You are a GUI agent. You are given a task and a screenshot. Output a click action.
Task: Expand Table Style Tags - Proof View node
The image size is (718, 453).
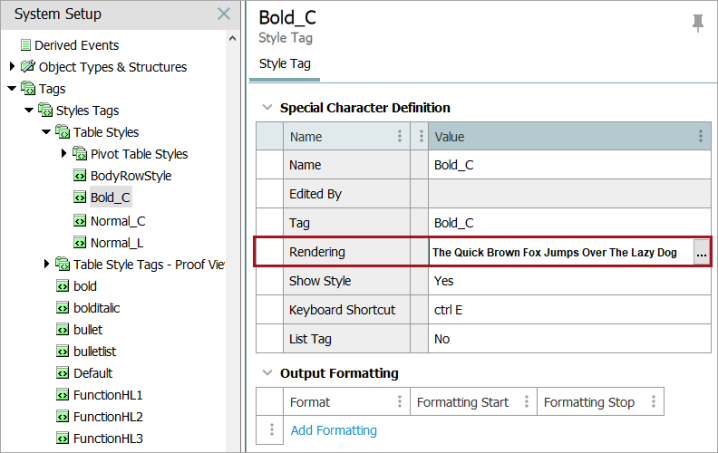point(46,264)
